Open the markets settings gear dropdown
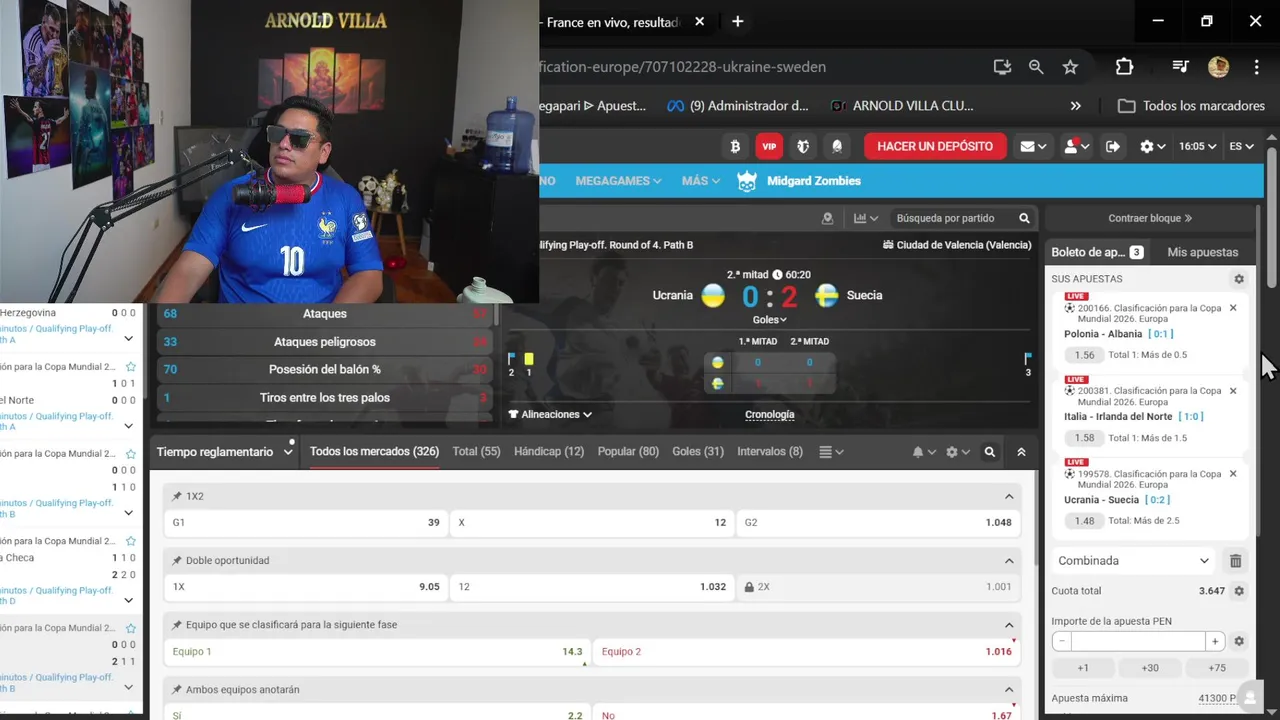 (957, 452)
